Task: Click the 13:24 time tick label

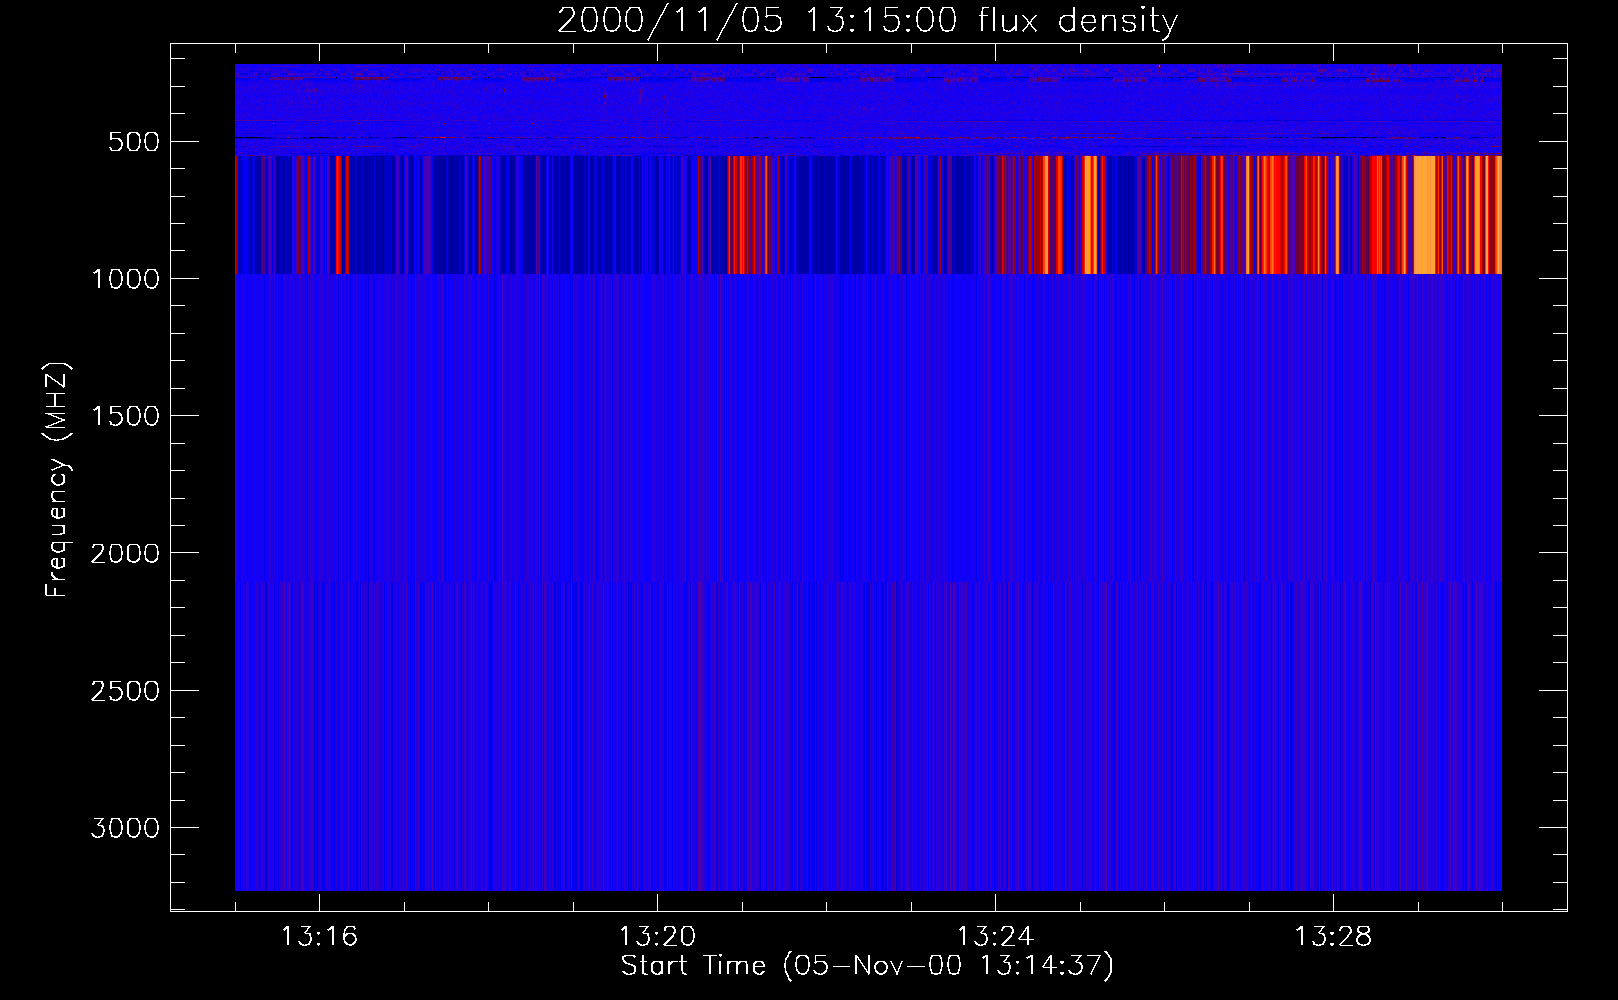Action: coord(995,937)
